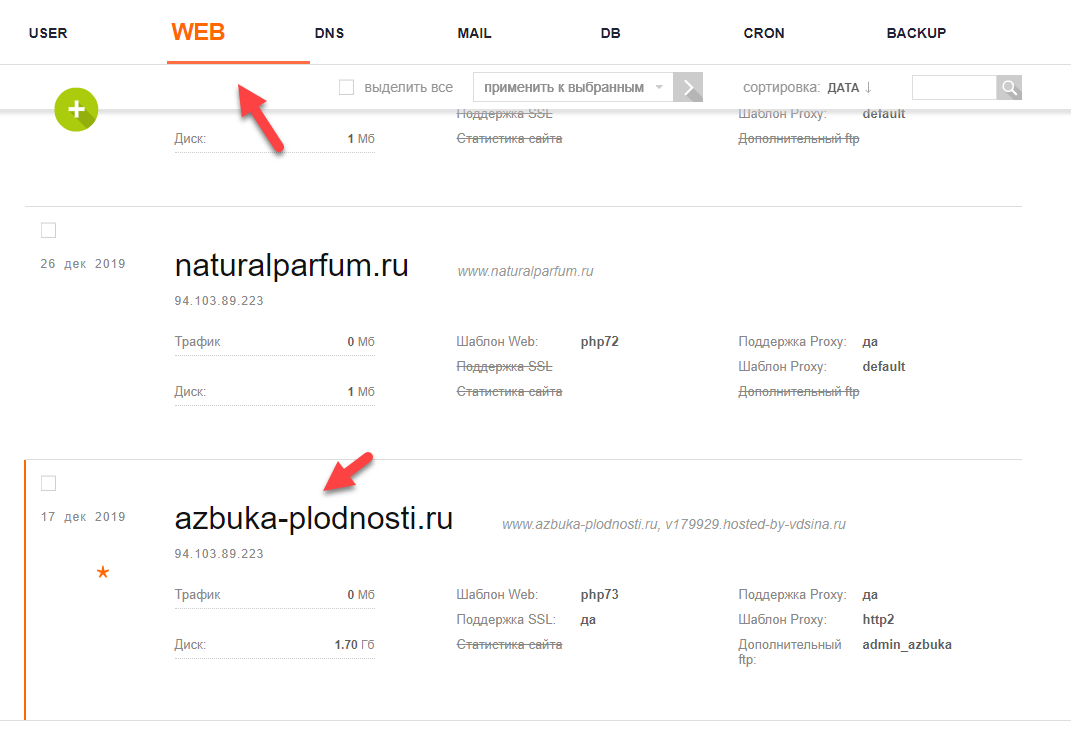
Task: Click the admin_azbuka ftp account value
Action: click(907, 644)
